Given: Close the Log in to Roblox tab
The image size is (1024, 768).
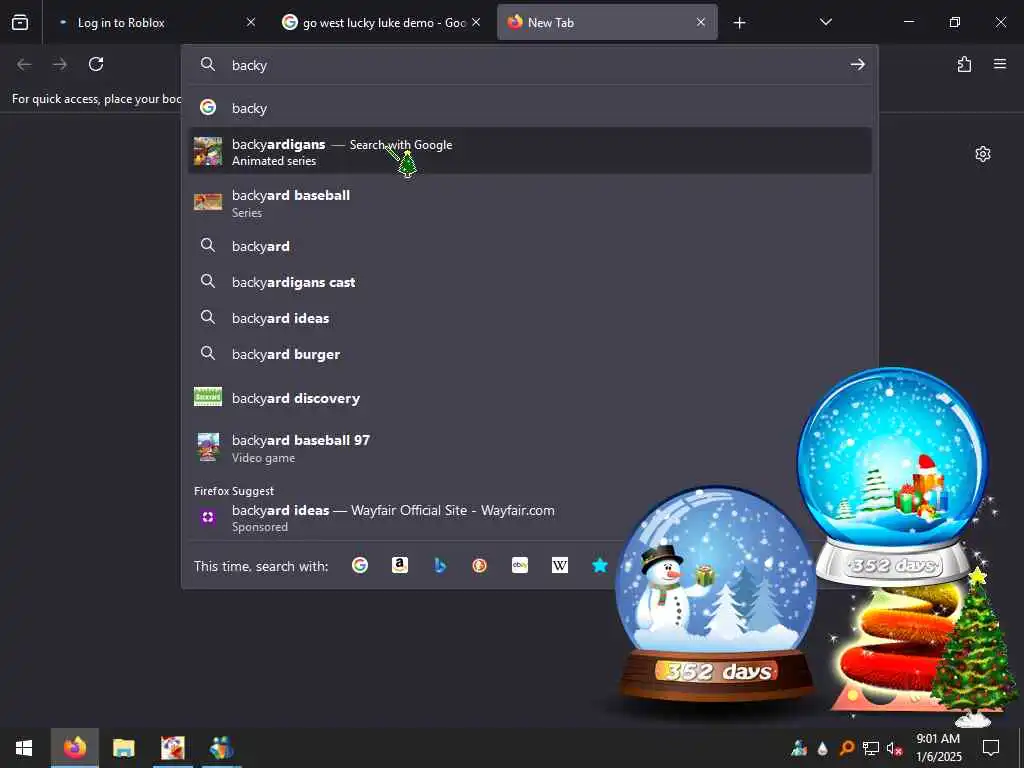Looking at the screenshot, I should [251, 22].
